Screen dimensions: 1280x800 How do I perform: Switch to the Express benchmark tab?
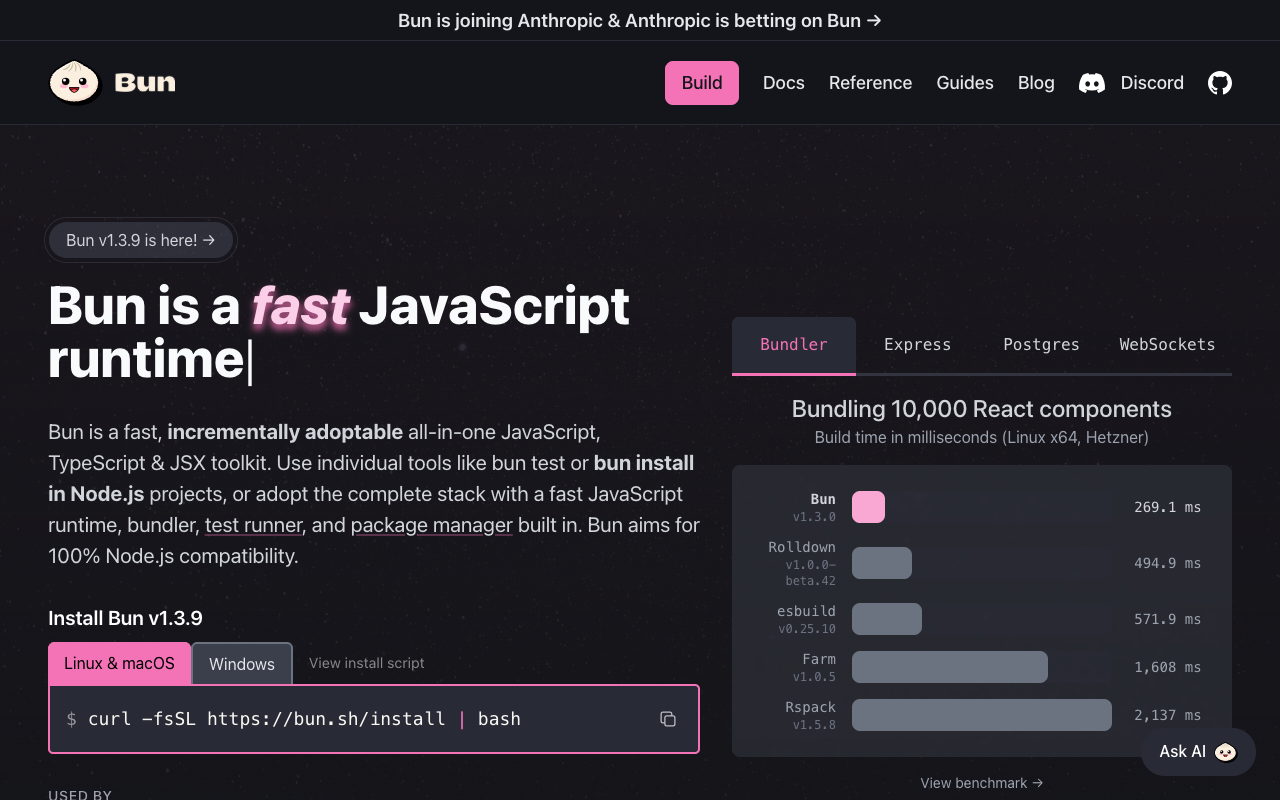coord(917,345)
